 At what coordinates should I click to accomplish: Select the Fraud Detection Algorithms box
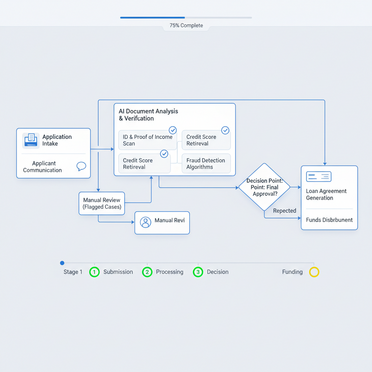coord(206,164)
